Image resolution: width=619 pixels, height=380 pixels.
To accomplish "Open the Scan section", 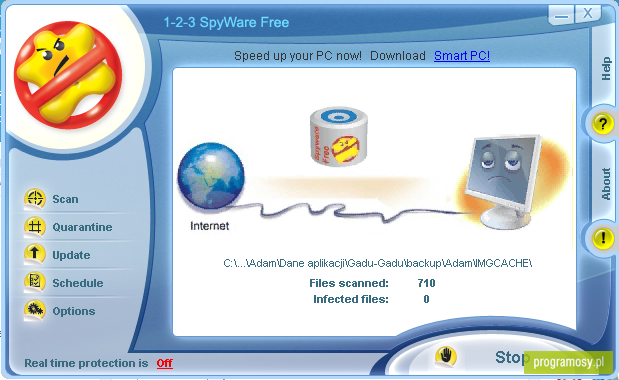I will [65, 199].
